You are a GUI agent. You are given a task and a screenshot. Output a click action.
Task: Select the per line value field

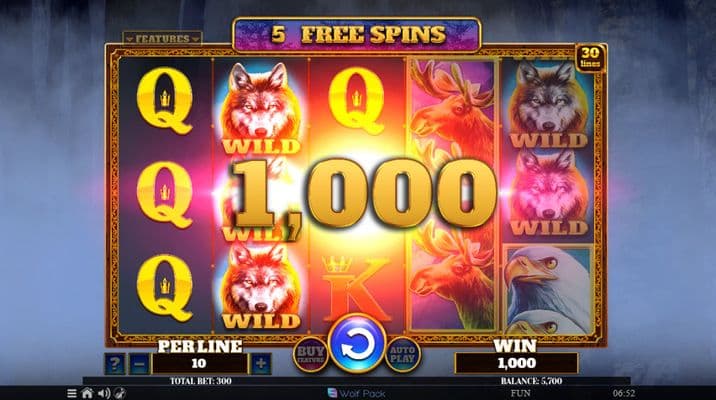pyautogui.click(x=199, y=364)
